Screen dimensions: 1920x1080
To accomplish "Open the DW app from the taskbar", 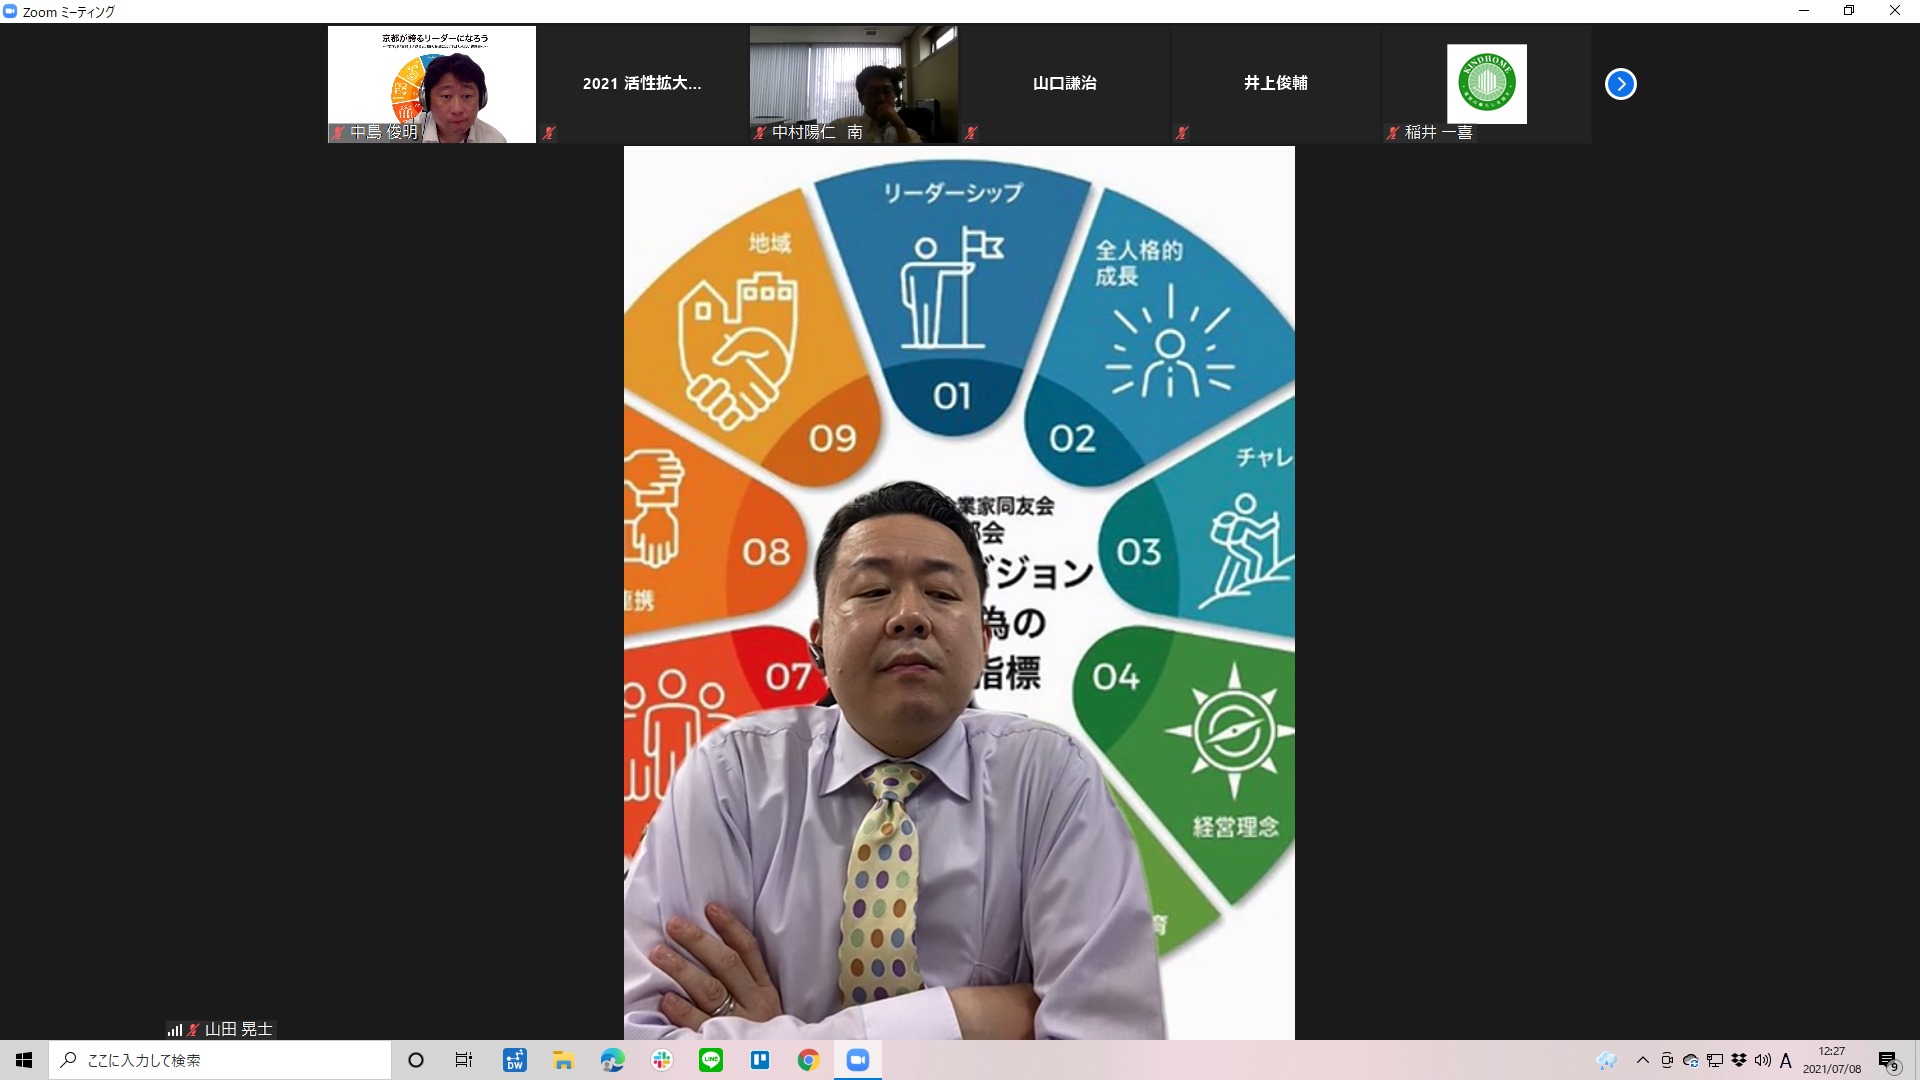I will click(x=514, y=1060).
